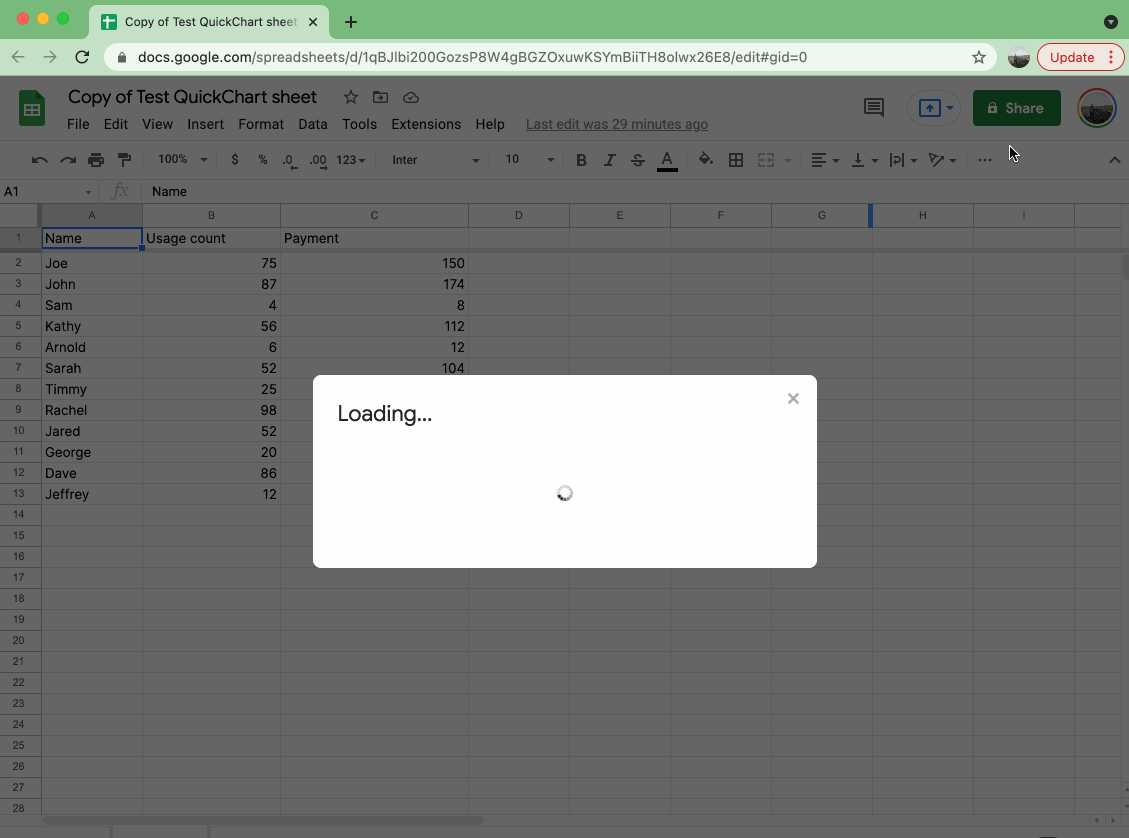Open the Extensions menu
Viewport: 1129px width, 838px height.
coord(426,124)
